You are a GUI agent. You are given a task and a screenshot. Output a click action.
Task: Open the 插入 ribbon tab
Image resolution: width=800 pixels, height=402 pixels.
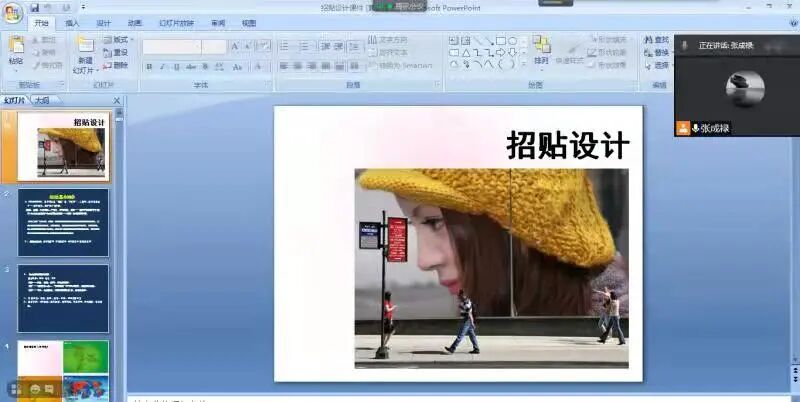[x=72, y=23]
